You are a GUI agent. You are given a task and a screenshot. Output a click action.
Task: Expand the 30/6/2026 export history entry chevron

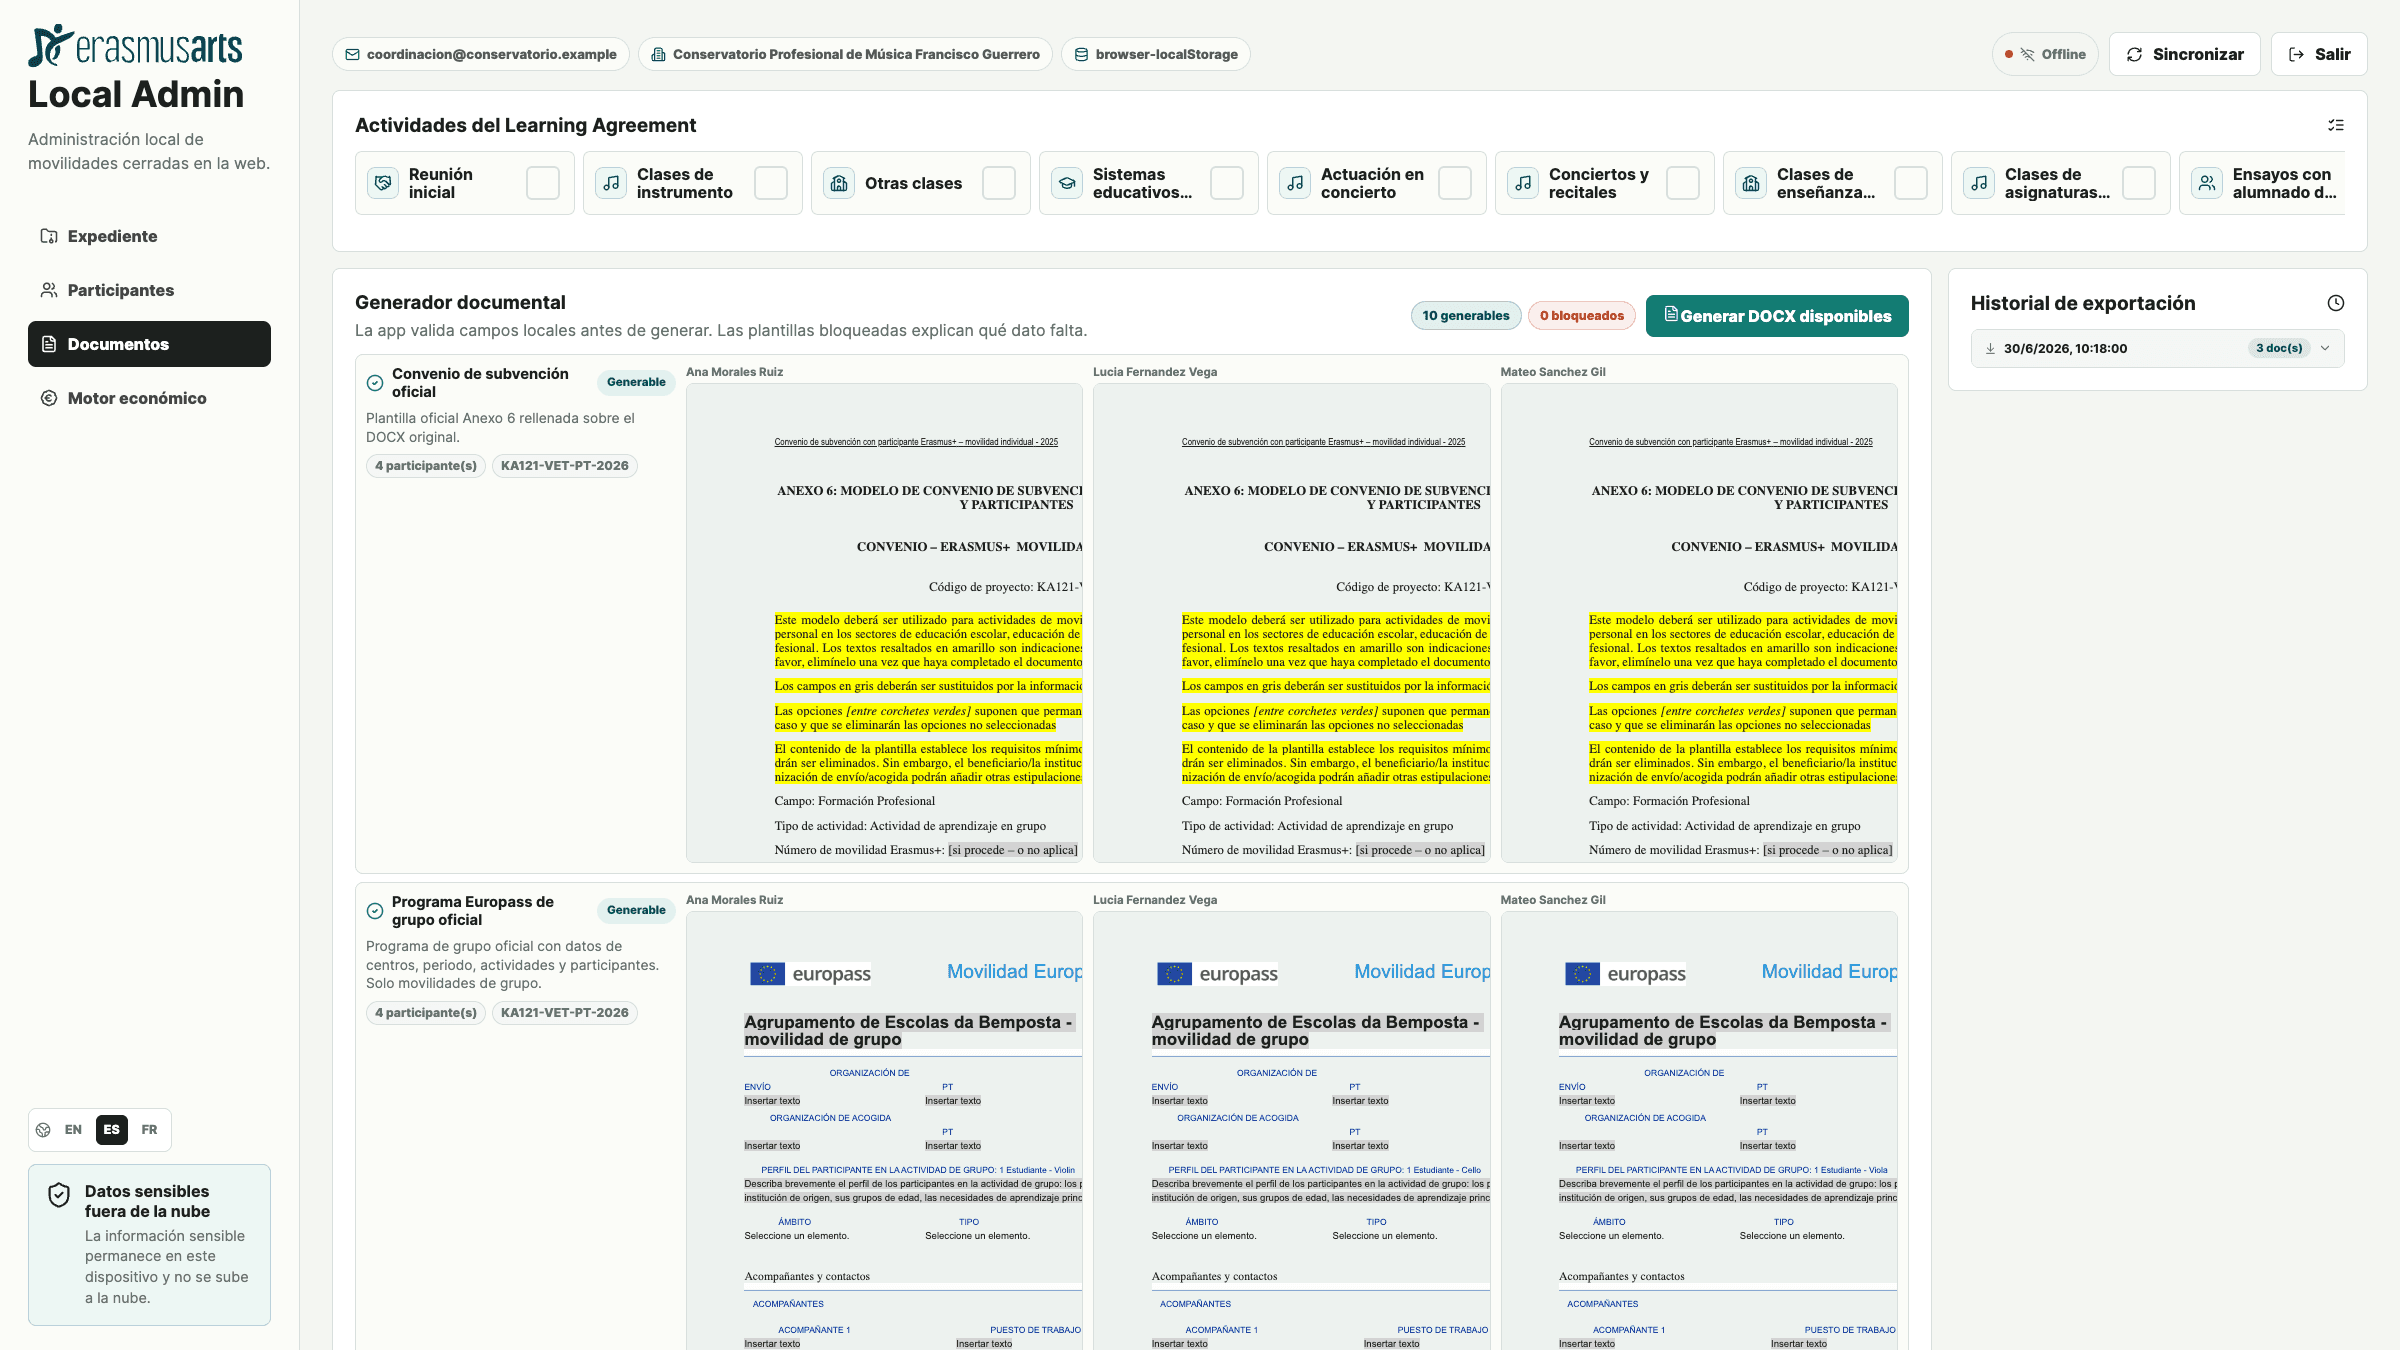pos(2325,349)
